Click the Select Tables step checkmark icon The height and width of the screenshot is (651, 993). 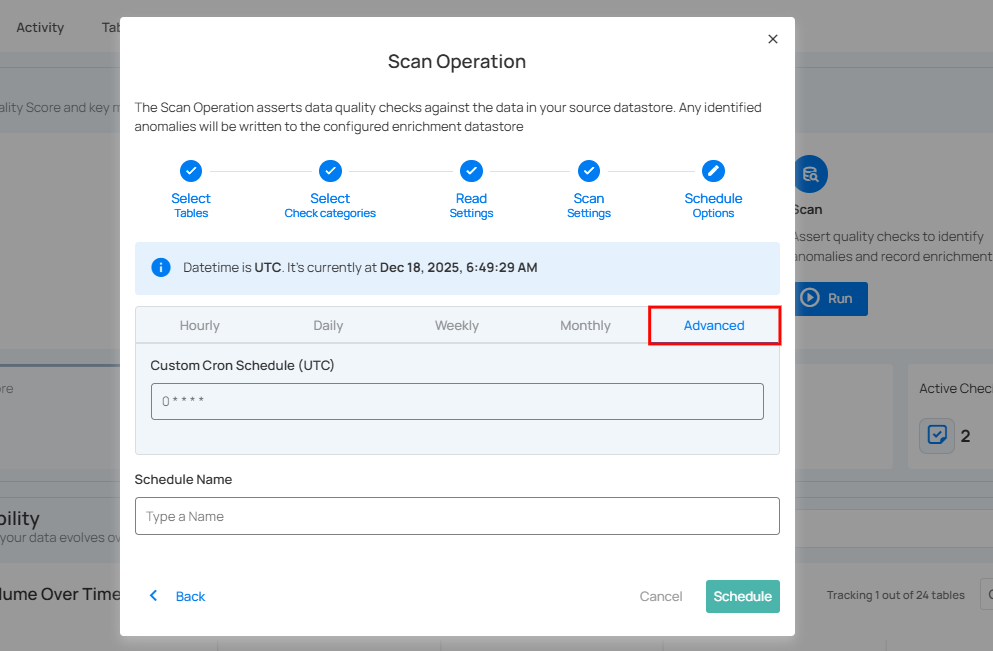[190, 171]
